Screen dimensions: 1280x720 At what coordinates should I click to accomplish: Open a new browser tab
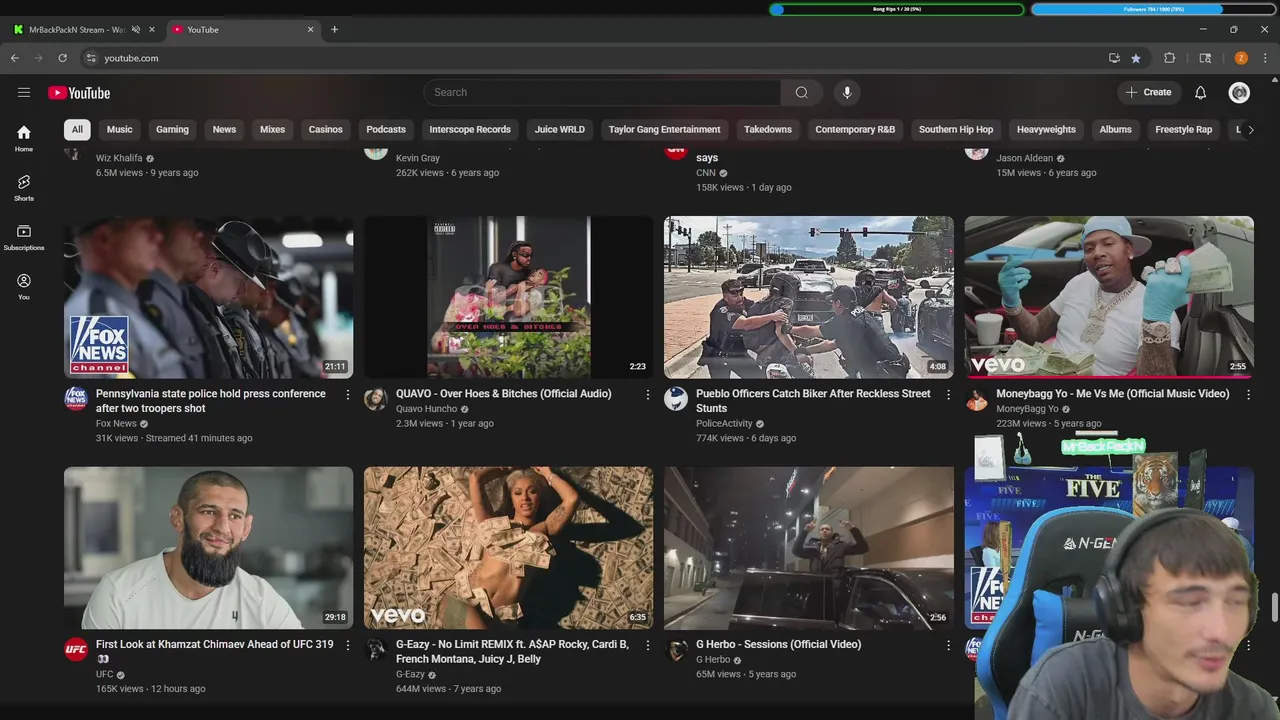click(x=334, y=29)
